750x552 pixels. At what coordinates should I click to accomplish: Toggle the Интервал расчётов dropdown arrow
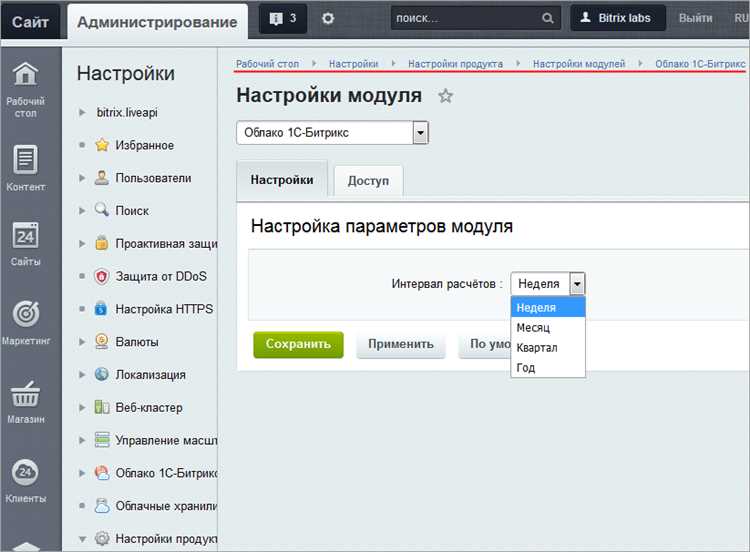577,284
